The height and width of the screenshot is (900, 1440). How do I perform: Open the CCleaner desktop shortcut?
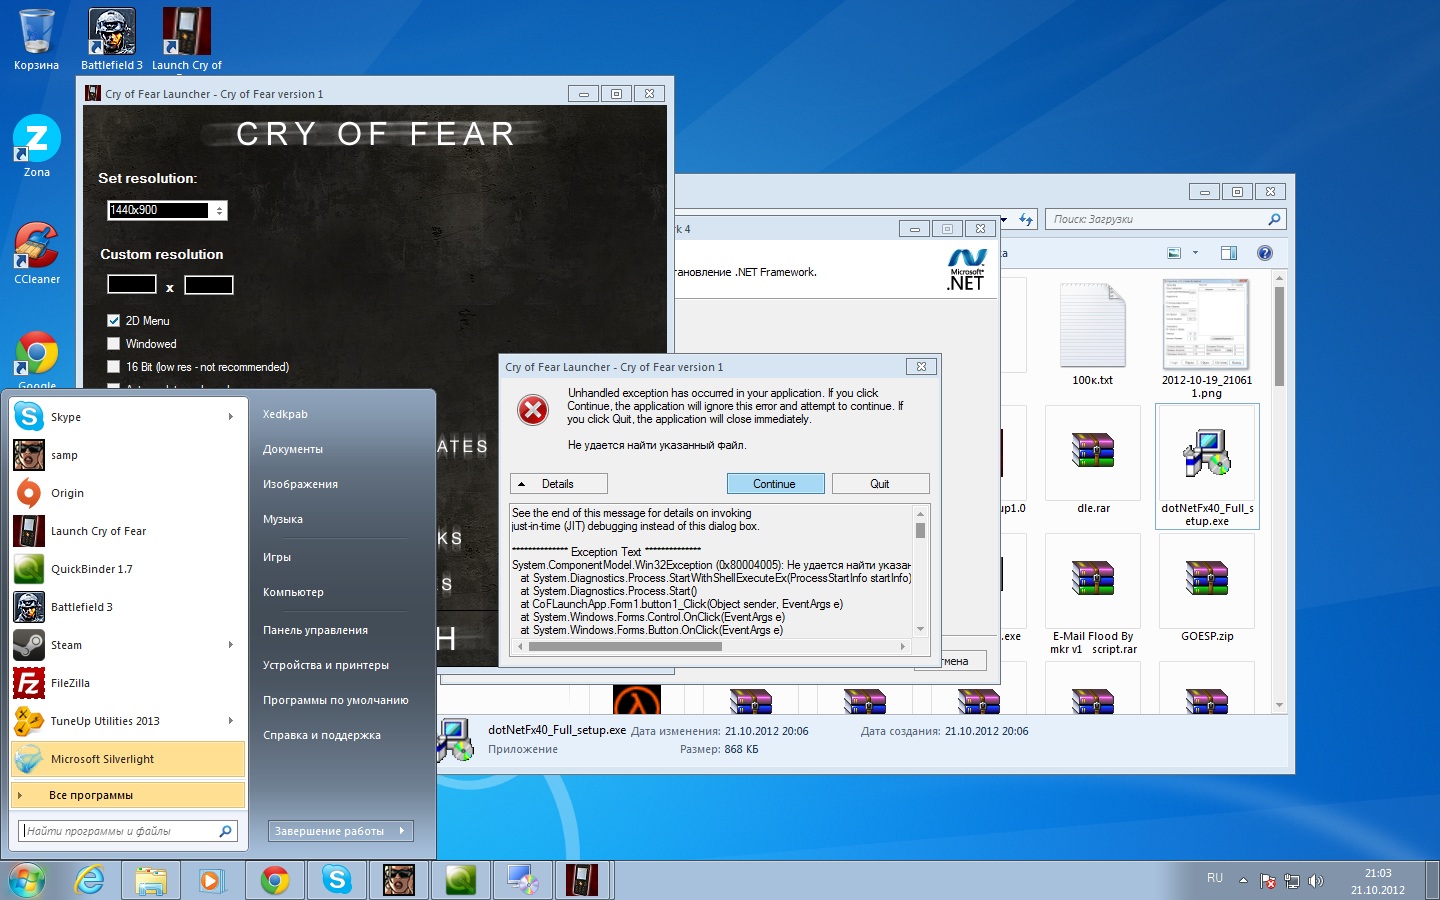tap(37, 253)
